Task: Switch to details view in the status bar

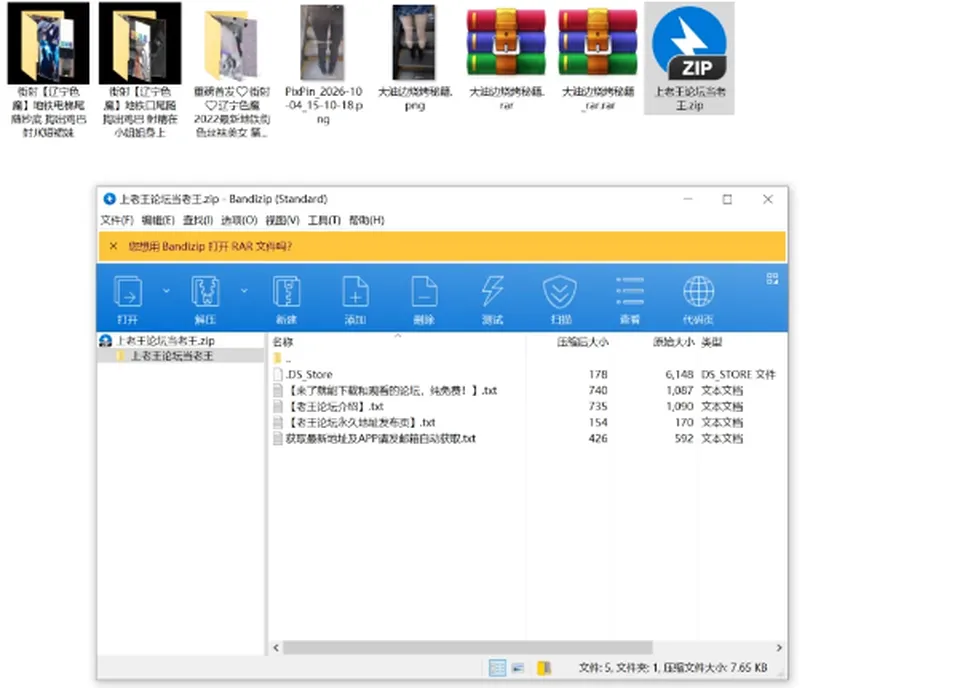Action: (x=497, y=668)
